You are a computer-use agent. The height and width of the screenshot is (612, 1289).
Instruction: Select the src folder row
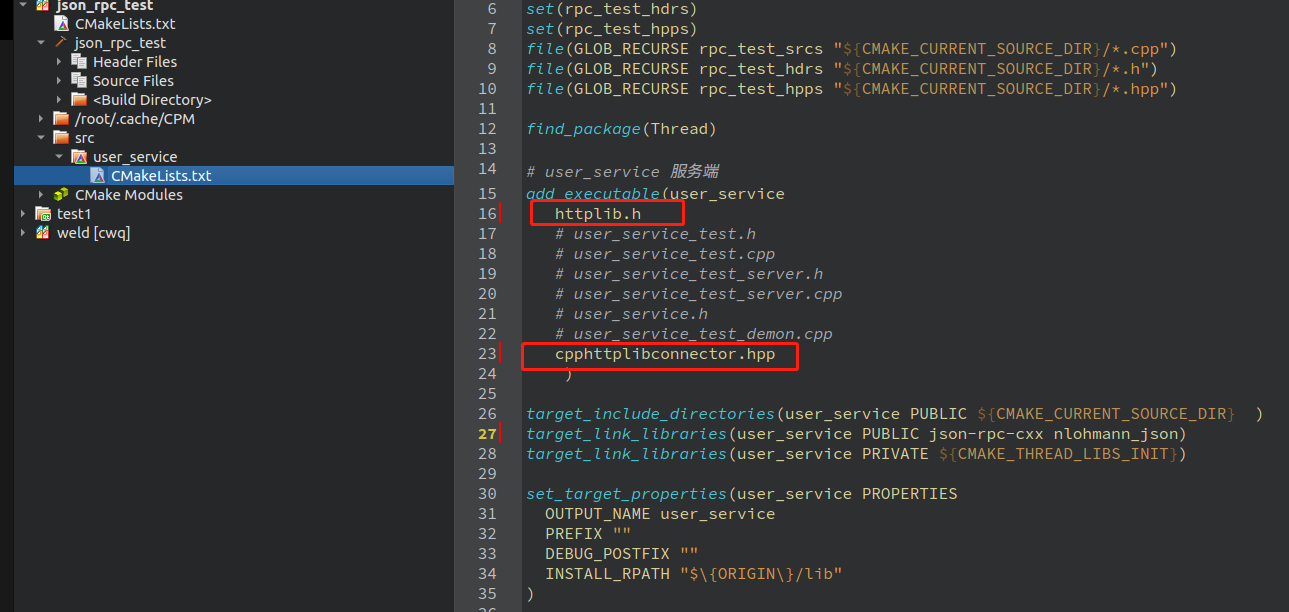[x=234, y=137]
